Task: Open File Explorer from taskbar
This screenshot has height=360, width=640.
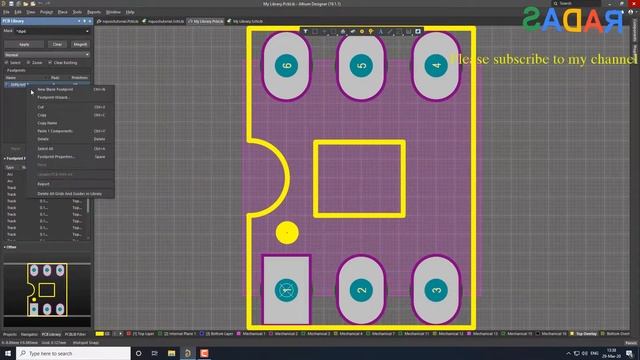Action: point(171,353)
